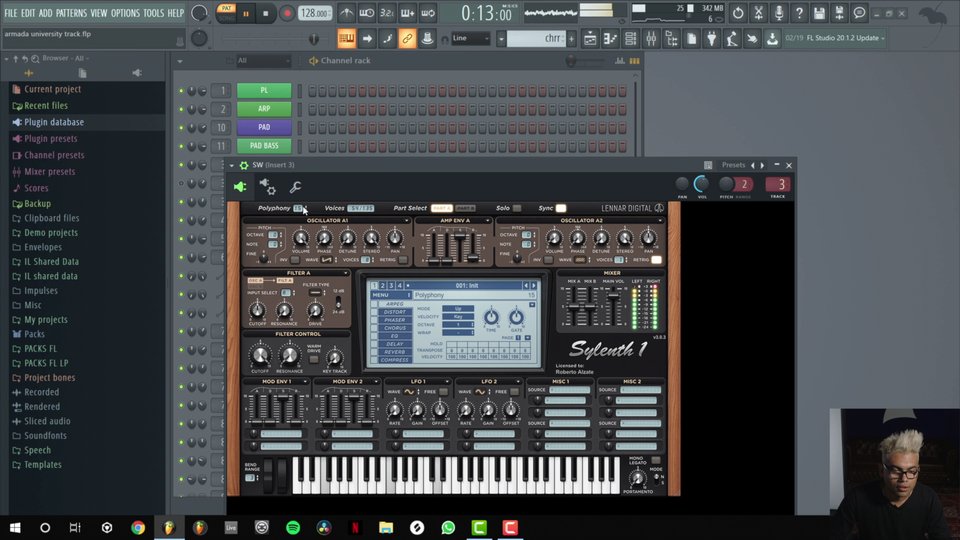Open the mixer from the toolbar
960x540 pixels.
[x=651, y=39]
